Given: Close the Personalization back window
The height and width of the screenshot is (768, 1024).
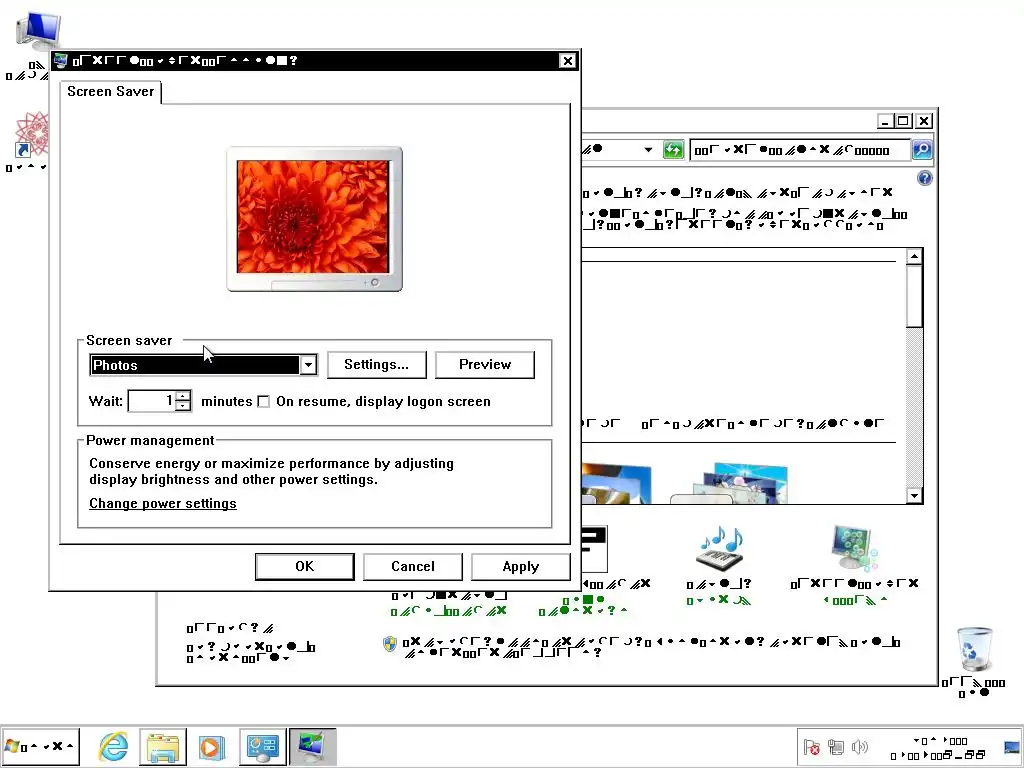Looking at the screenshot, I should 923,121.
